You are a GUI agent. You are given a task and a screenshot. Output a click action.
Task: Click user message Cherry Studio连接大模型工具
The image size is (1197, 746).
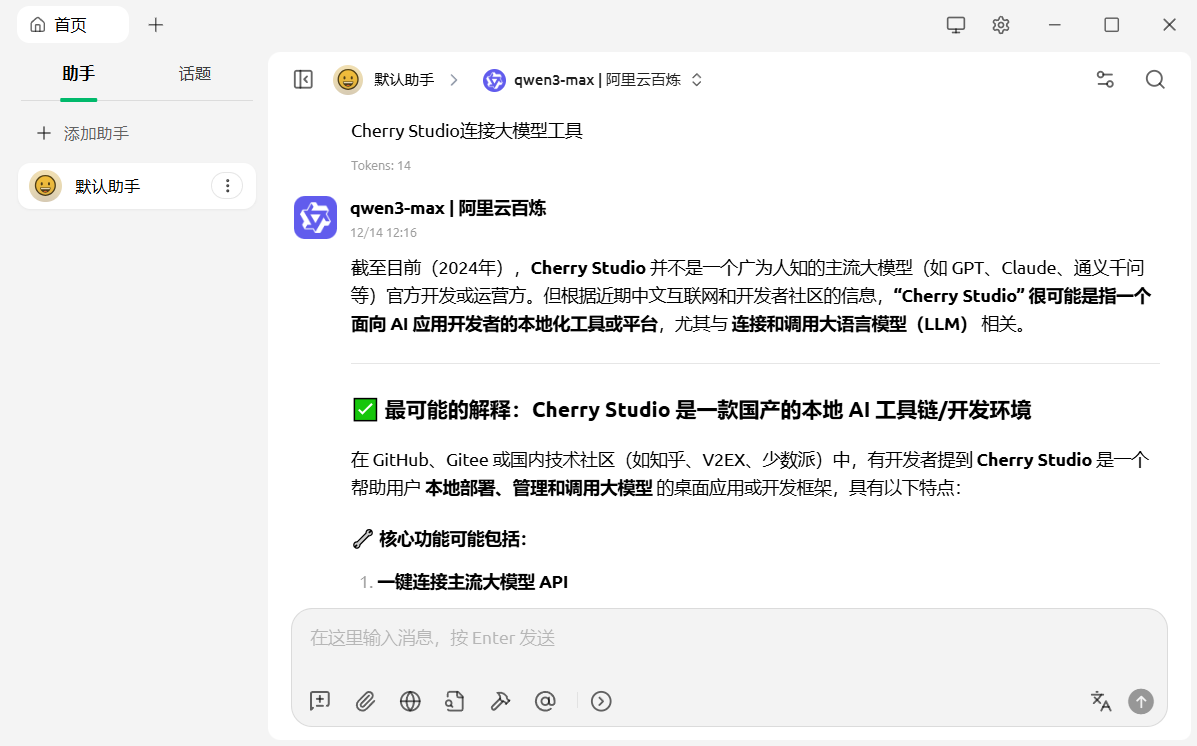[x=466, y=131]
